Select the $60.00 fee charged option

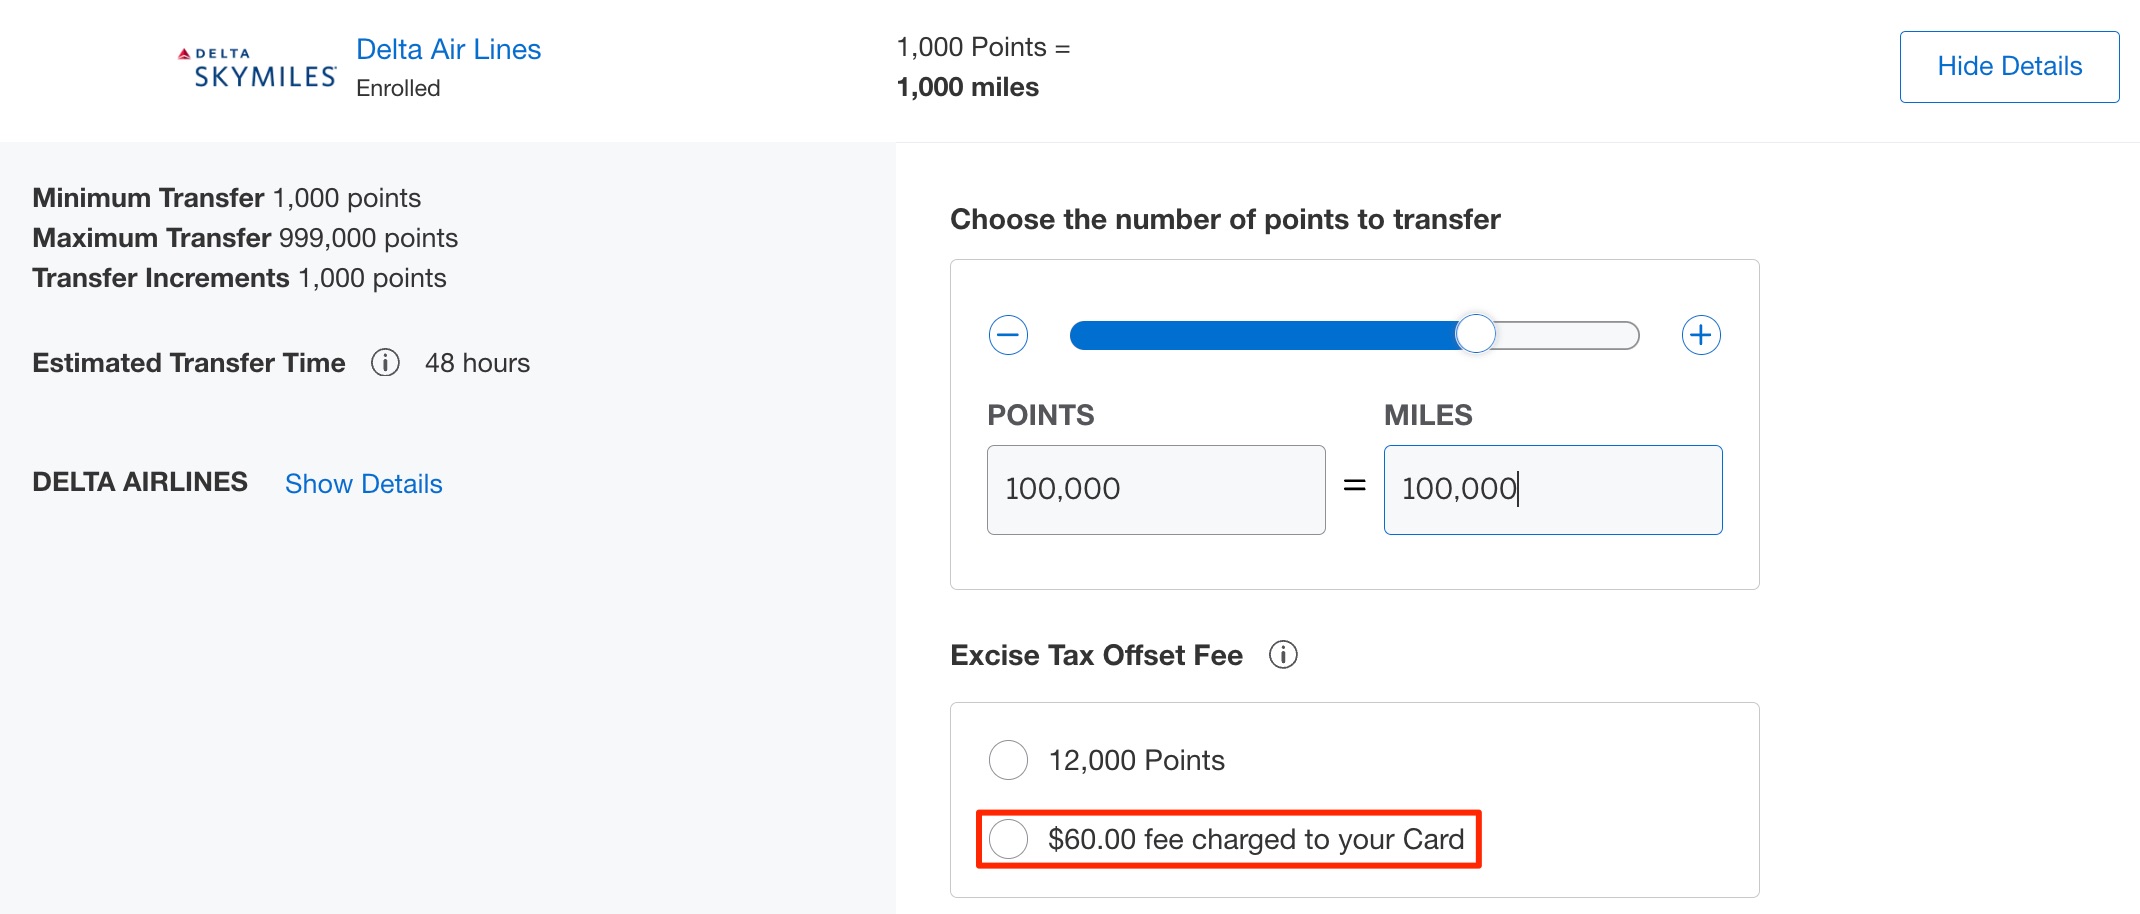1008,840
